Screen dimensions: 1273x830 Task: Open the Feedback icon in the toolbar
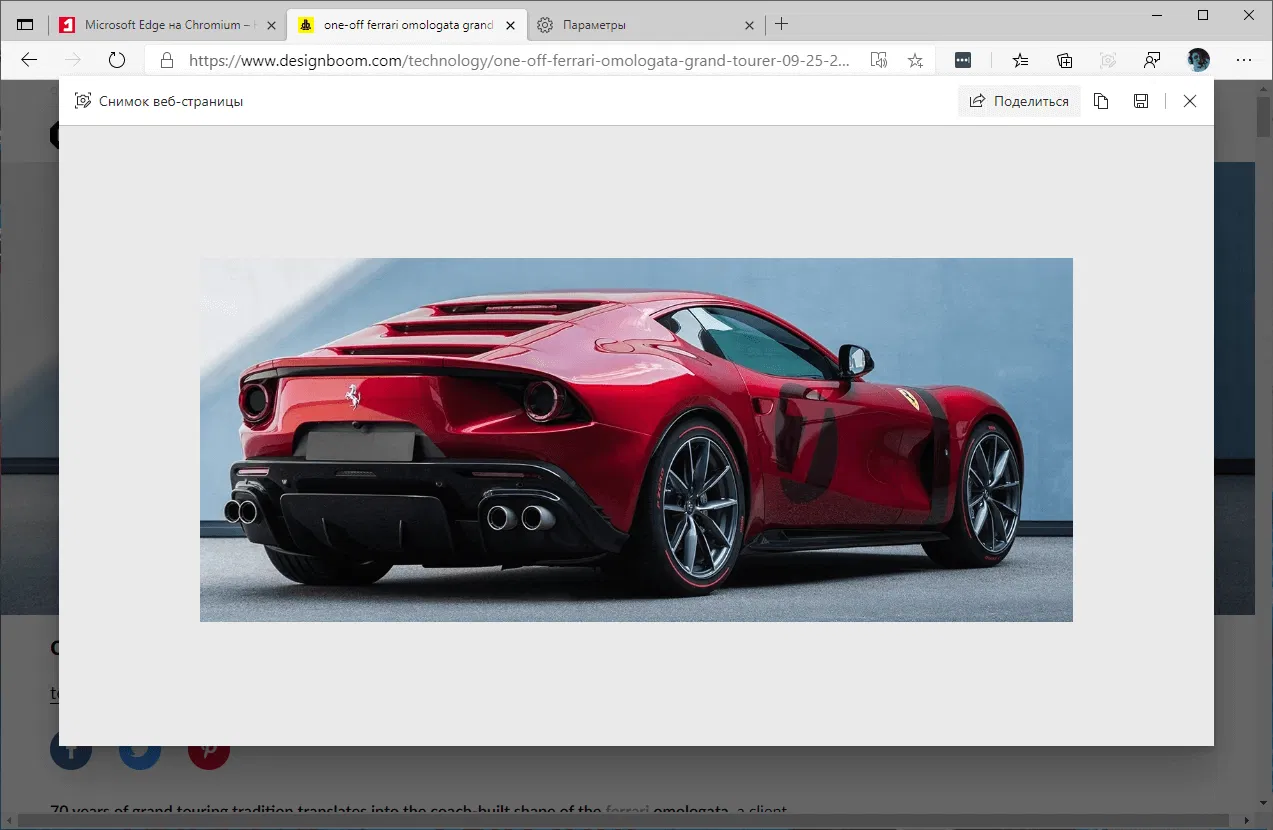[x=1152, y=60]
